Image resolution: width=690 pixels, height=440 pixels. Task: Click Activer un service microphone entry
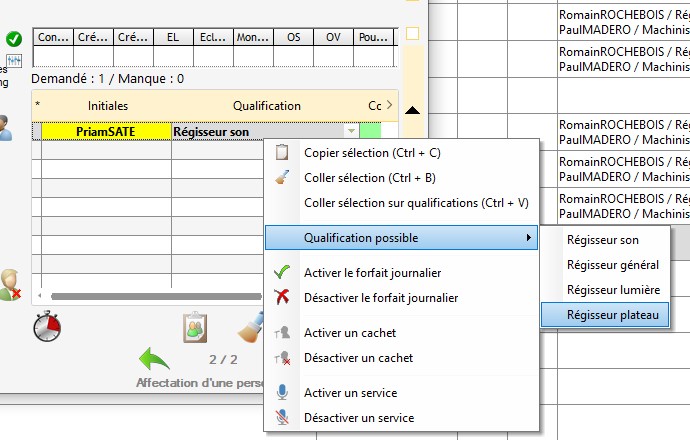point(350,393)
